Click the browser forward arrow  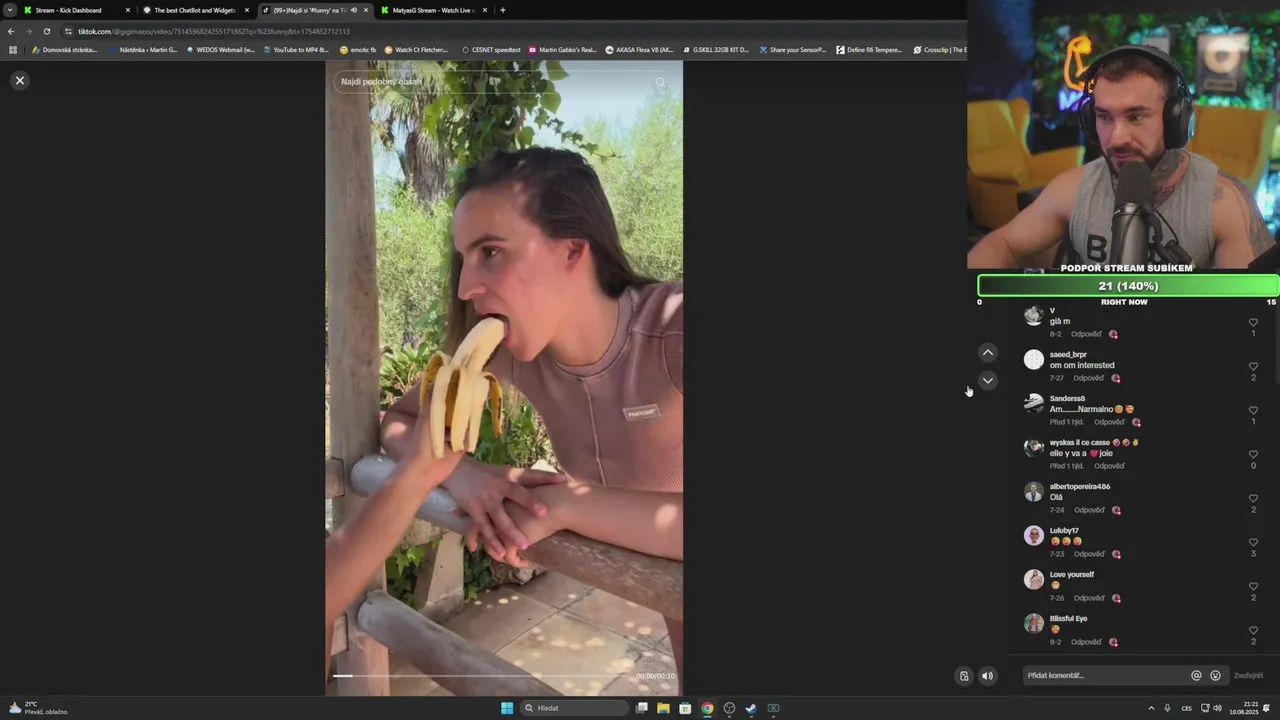click(x=28, y=31)
